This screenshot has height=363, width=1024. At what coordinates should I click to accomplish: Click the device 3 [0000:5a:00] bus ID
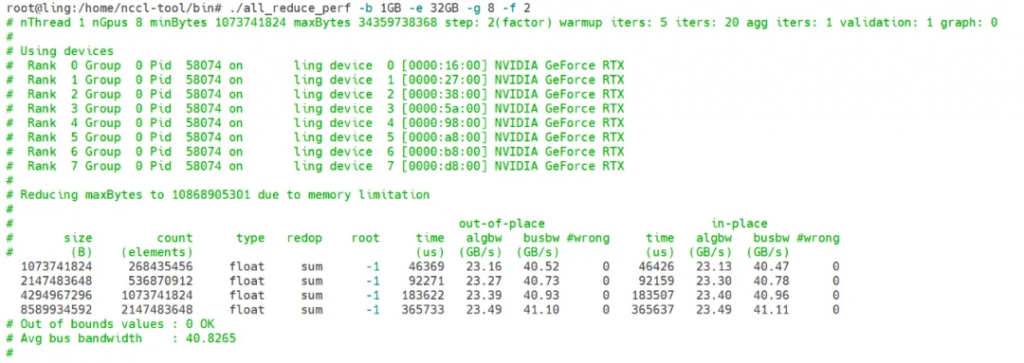(445, 108)
